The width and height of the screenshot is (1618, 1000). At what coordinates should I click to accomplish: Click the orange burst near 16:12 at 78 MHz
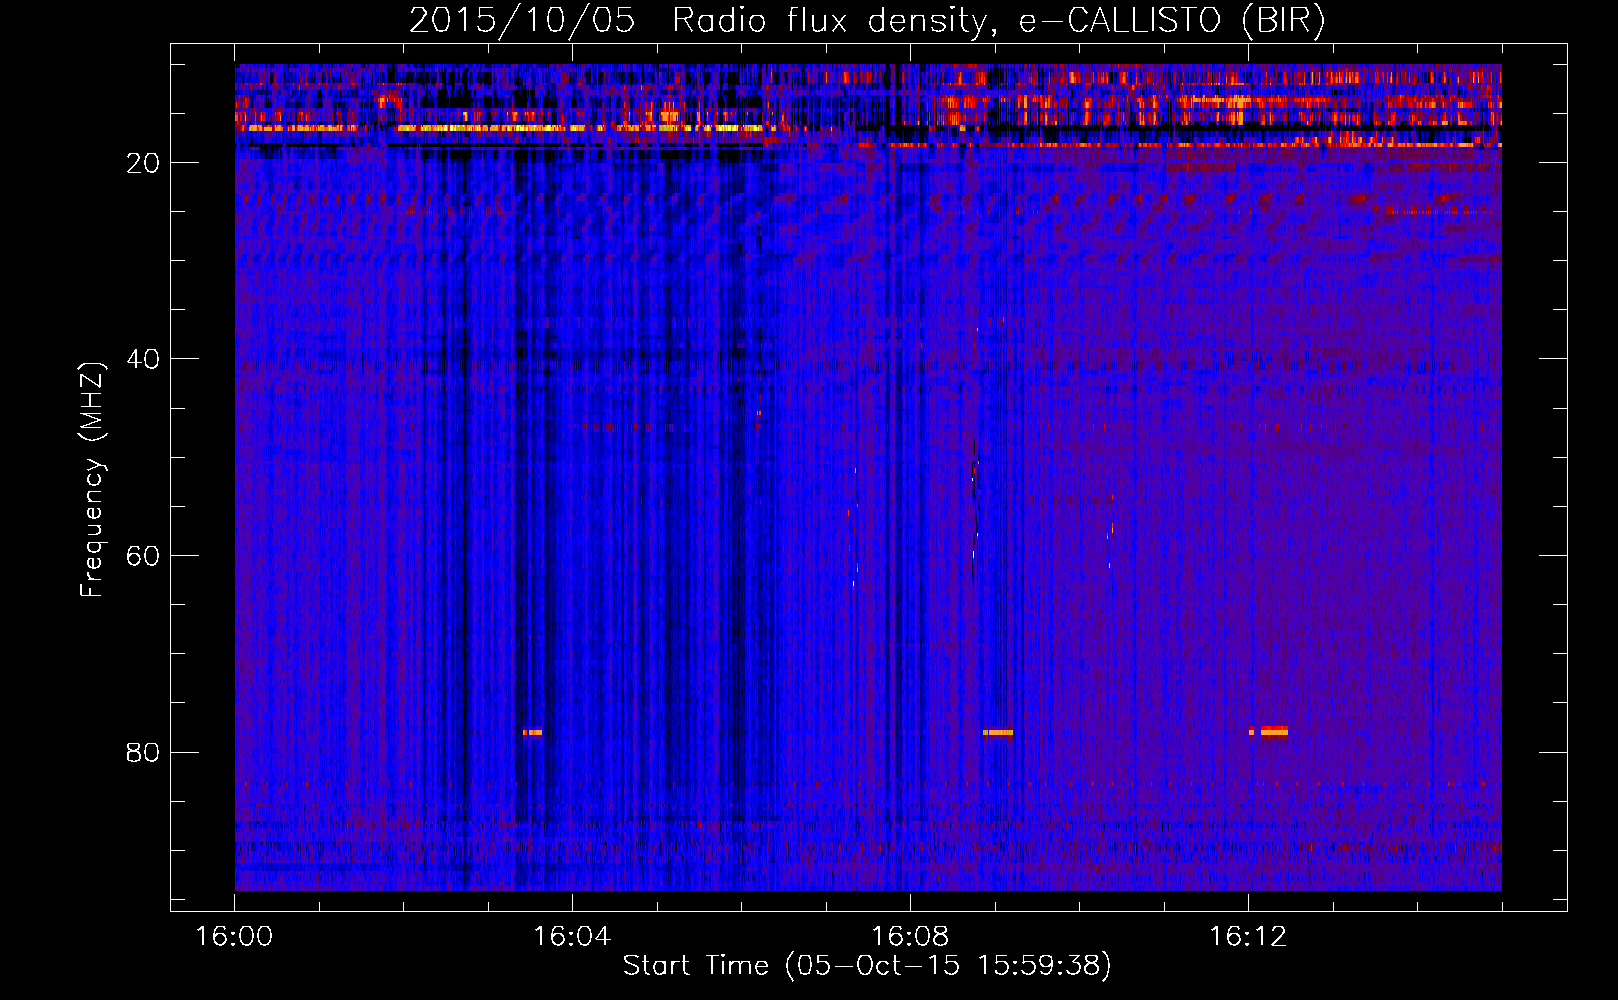pyautogui.click(x=1269, y=731)
